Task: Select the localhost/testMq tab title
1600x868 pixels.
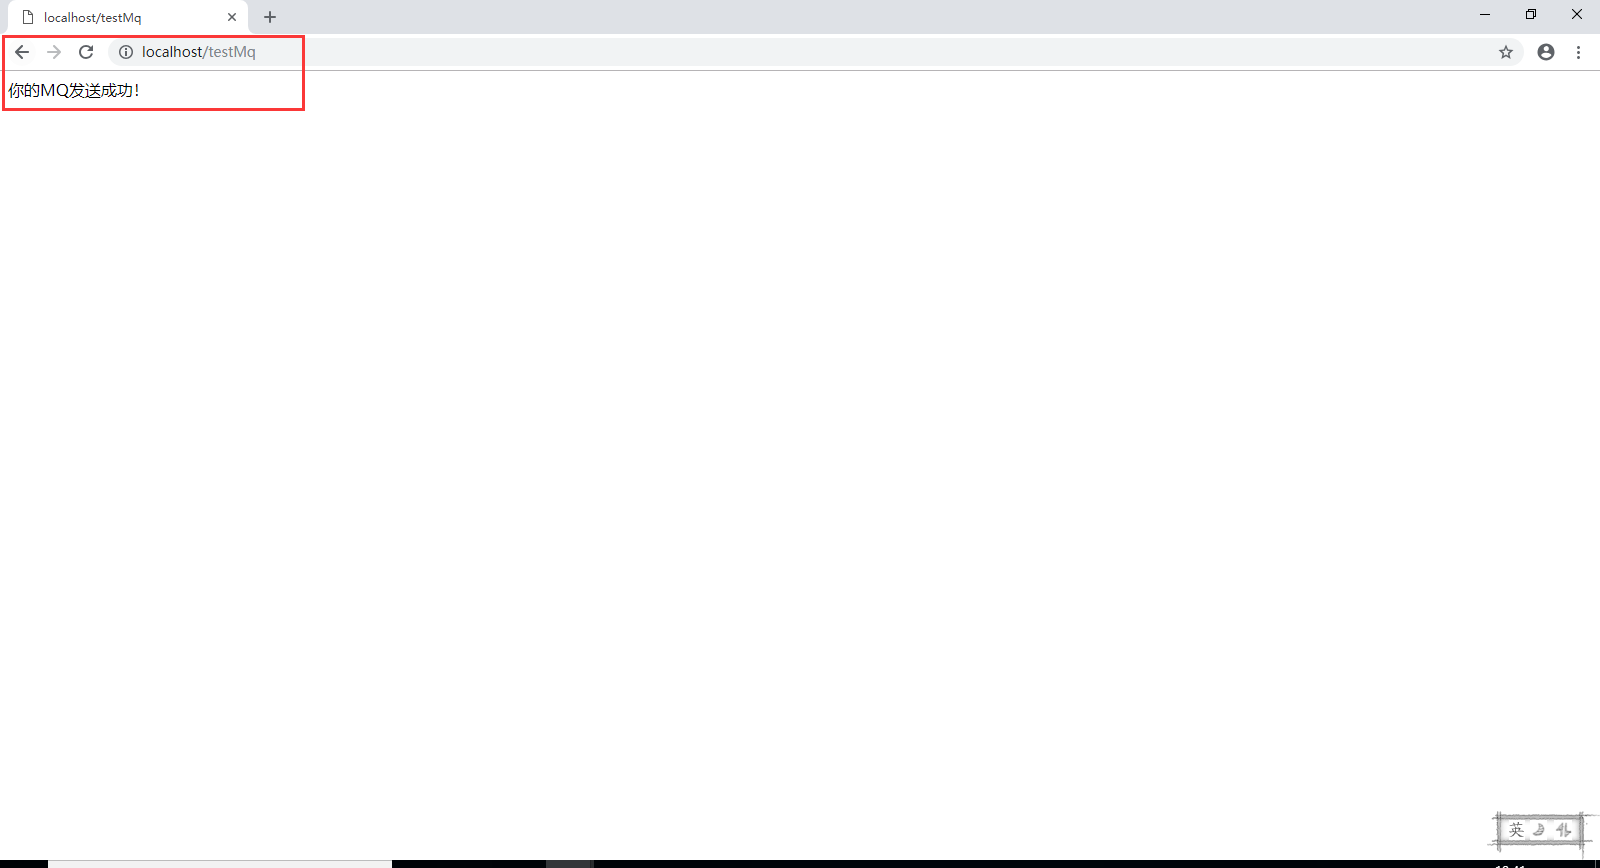Action: tap(92, 18)
